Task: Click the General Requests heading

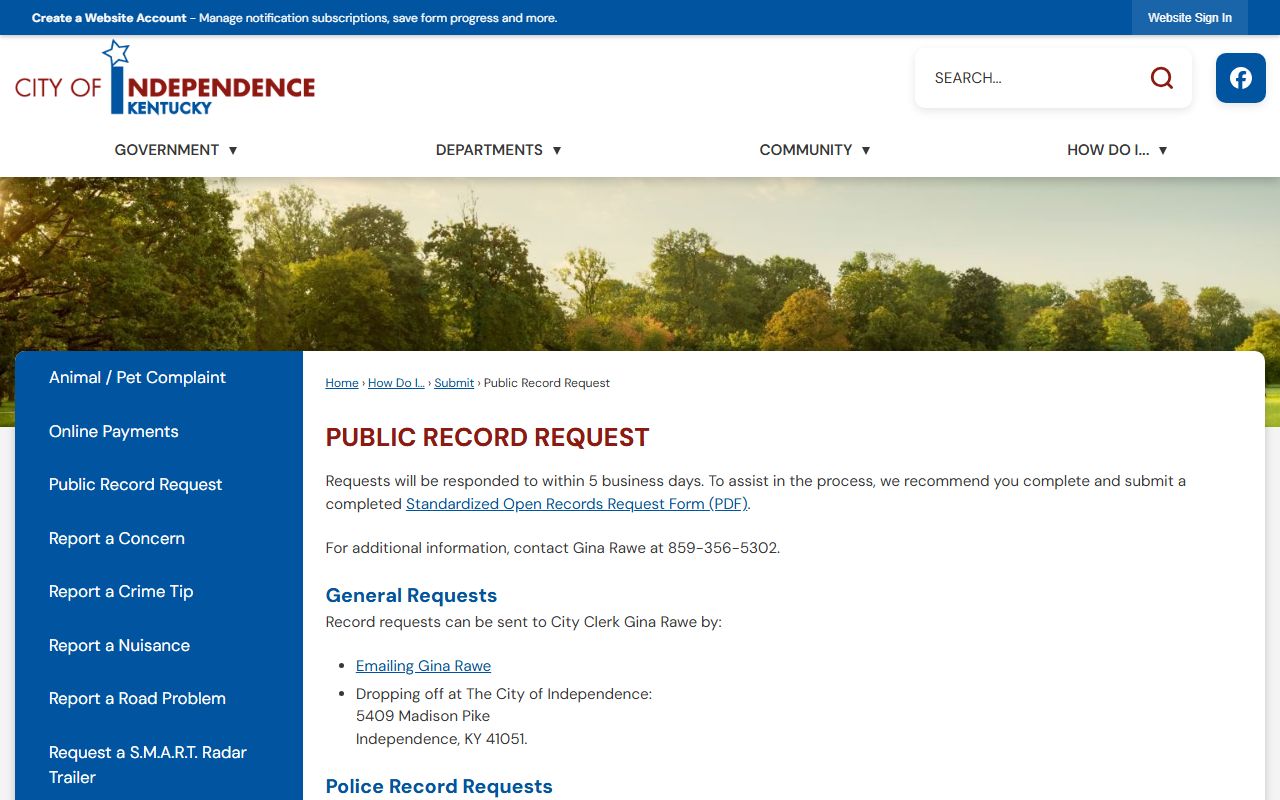Action: (x=411, y=596)
